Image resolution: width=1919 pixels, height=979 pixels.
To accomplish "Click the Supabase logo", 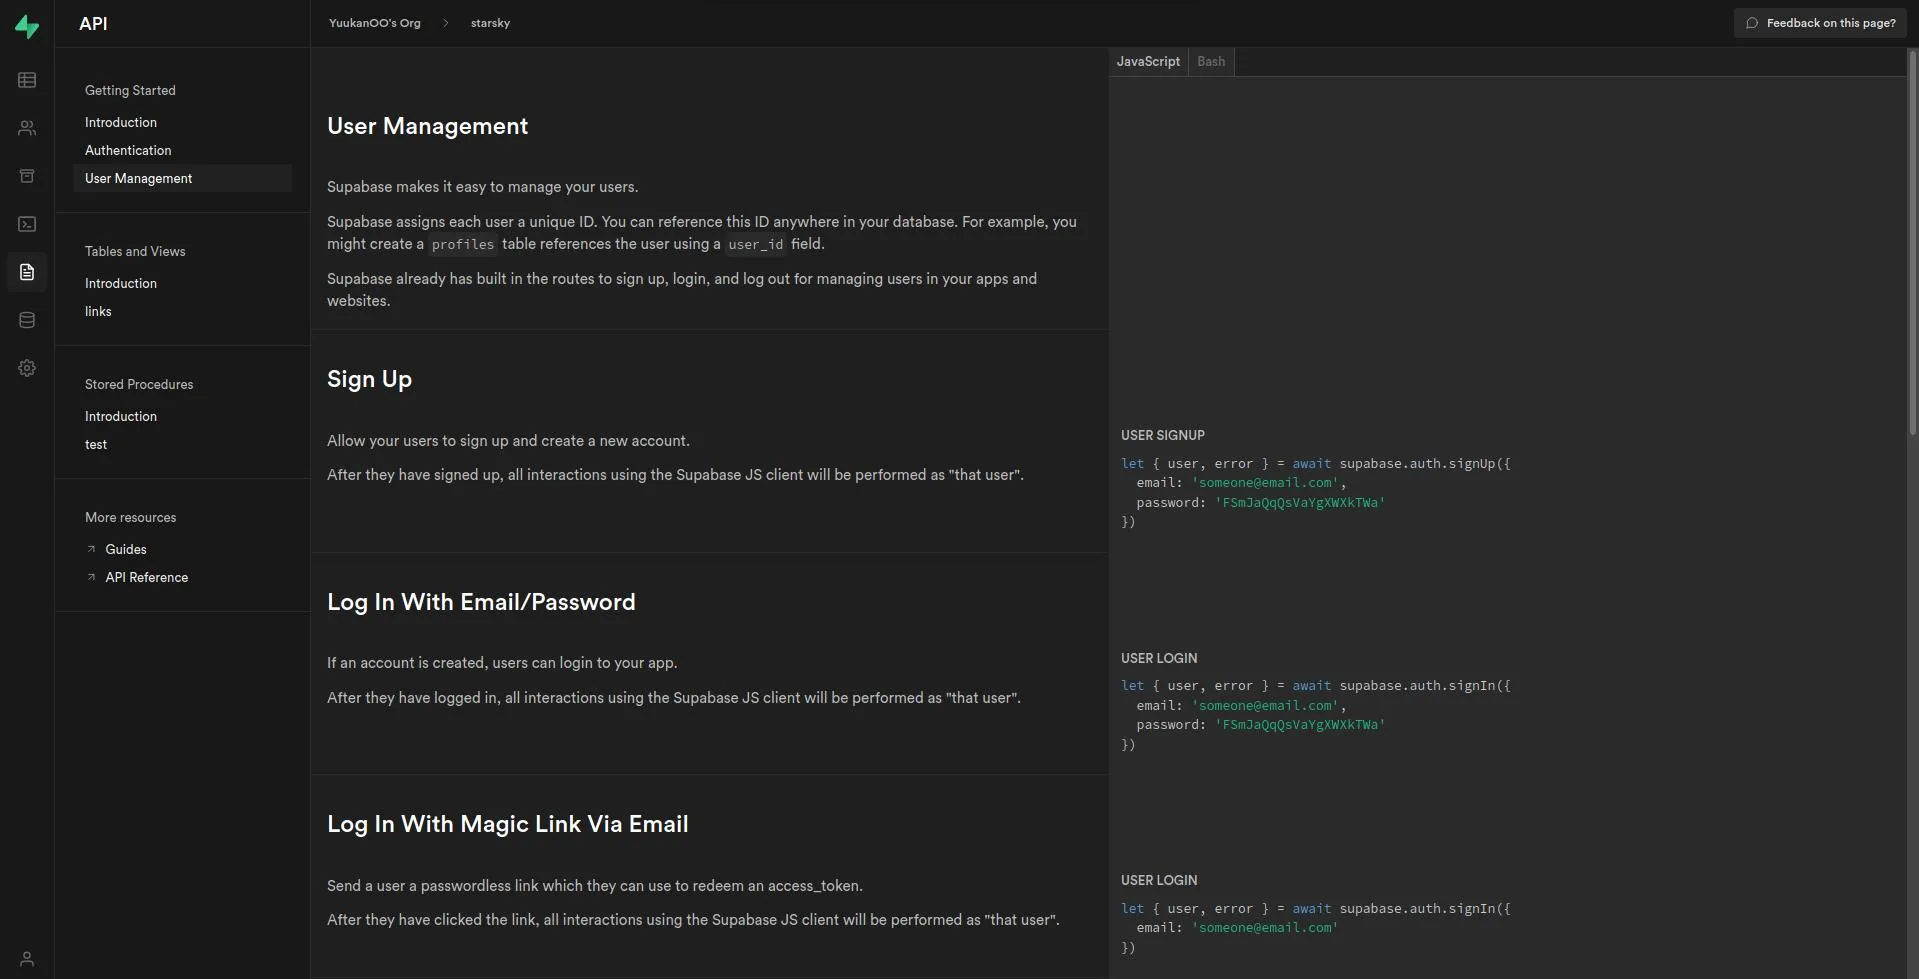I will coord(27,26).
